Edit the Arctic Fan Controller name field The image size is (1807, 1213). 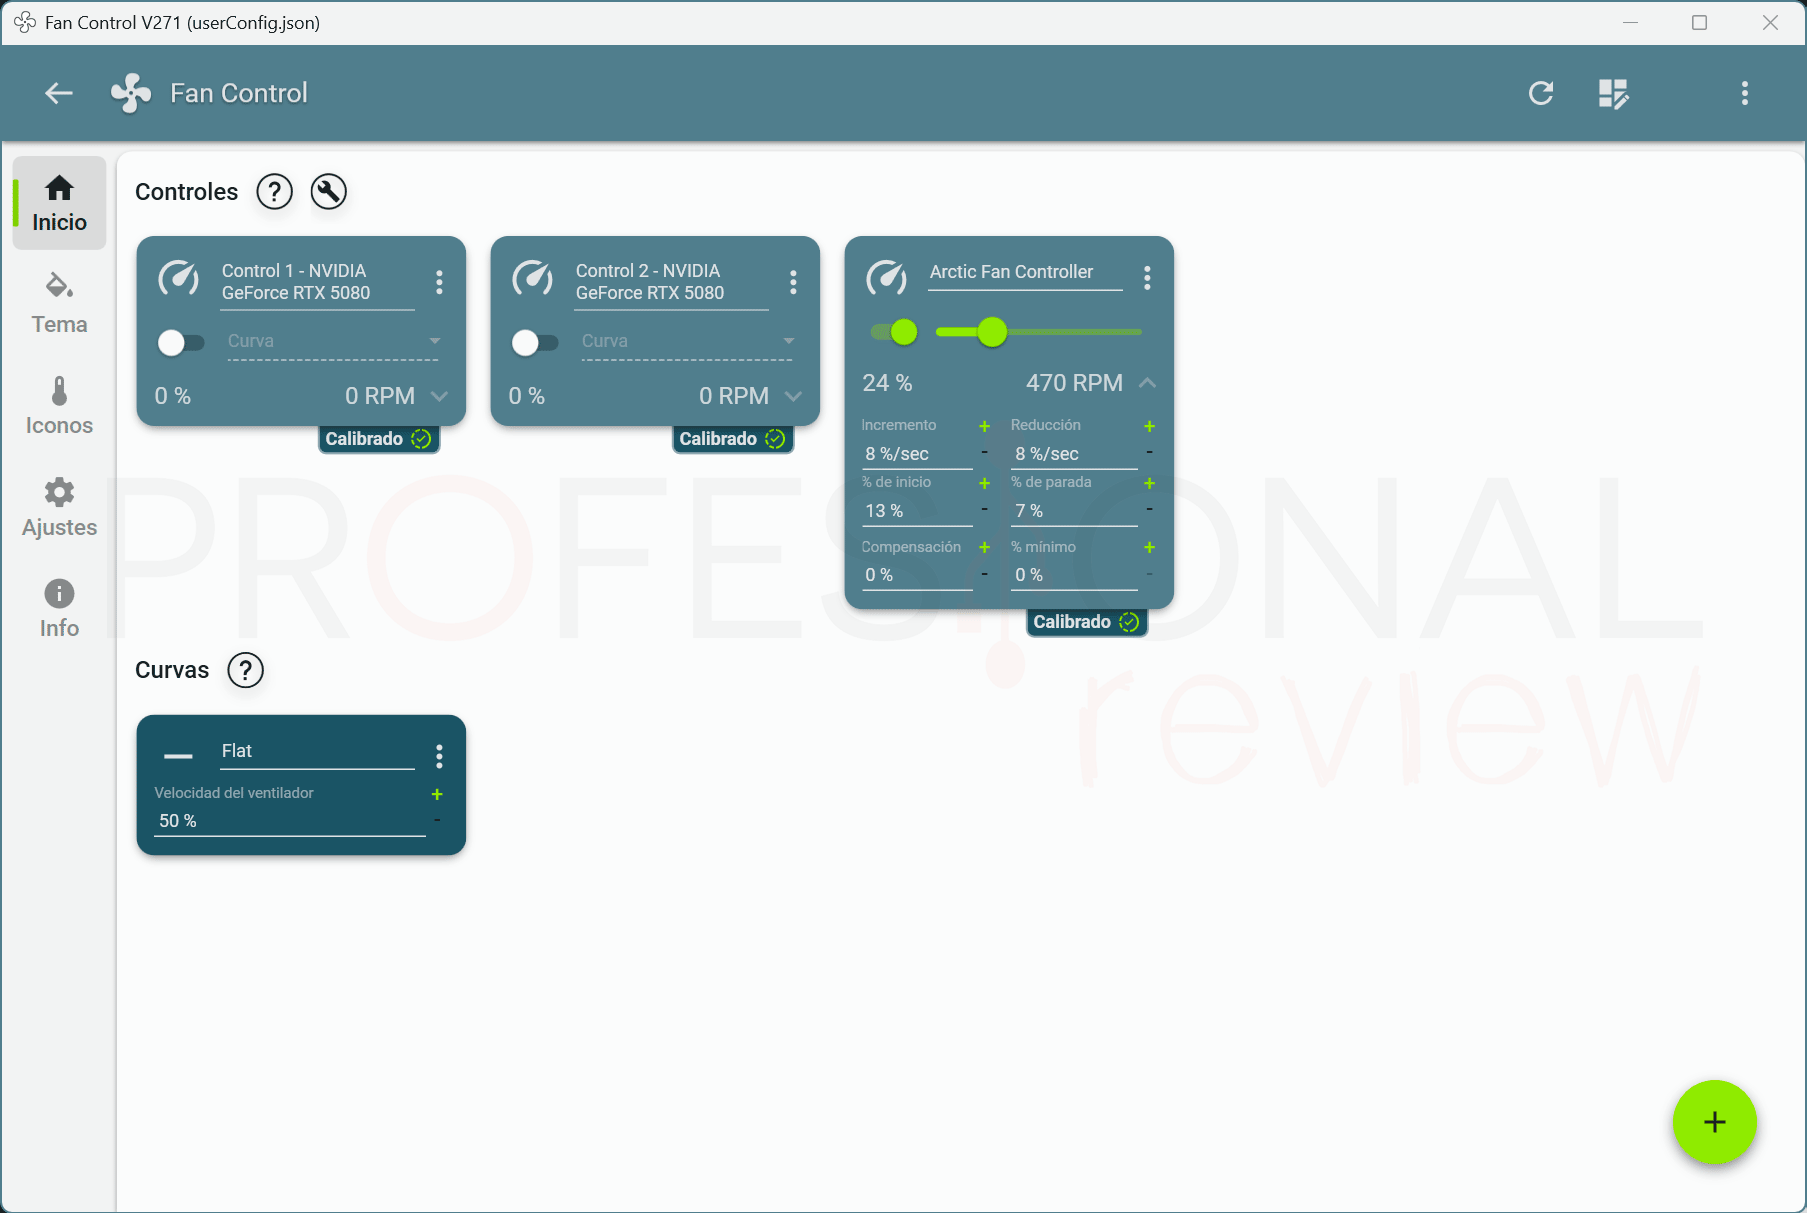pyautogui.click(x=1026, y=273)
